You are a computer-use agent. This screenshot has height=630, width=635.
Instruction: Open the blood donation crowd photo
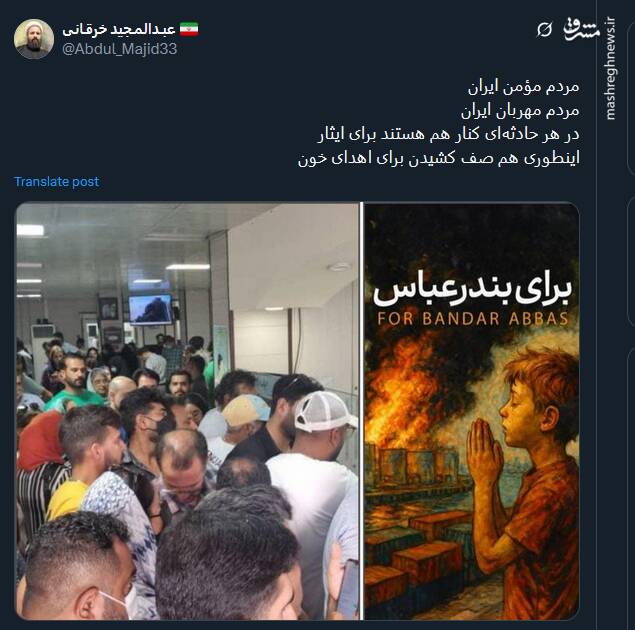pos(188,411)
